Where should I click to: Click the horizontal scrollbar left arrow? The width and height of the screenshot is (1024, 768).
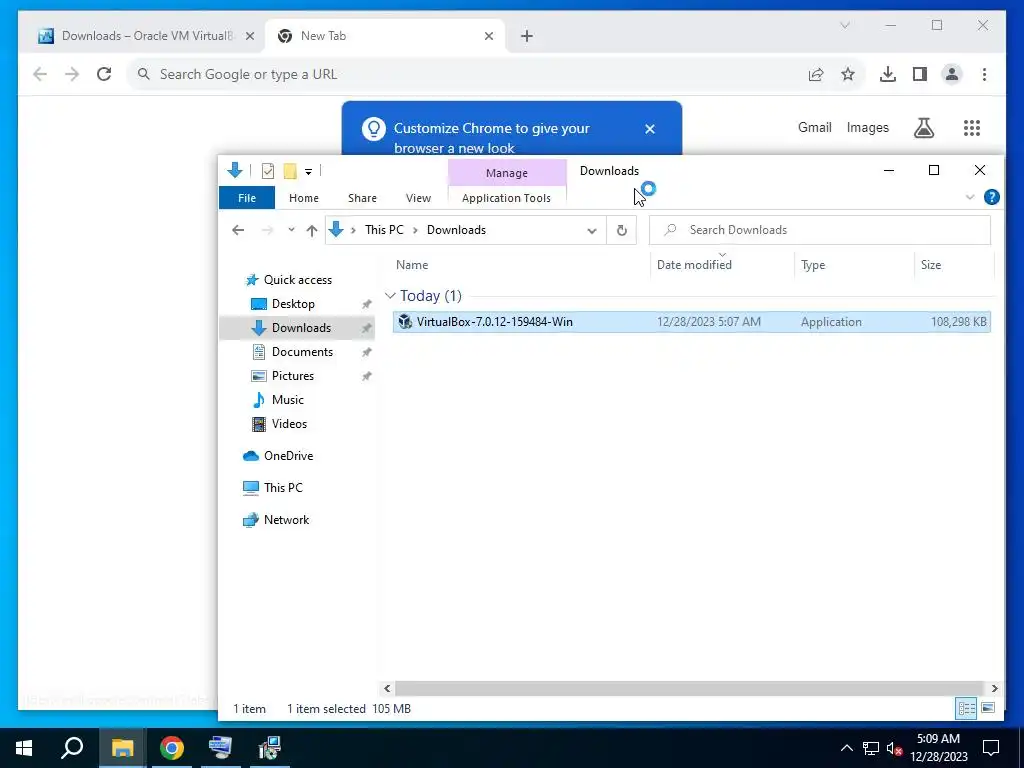point(387,688)
